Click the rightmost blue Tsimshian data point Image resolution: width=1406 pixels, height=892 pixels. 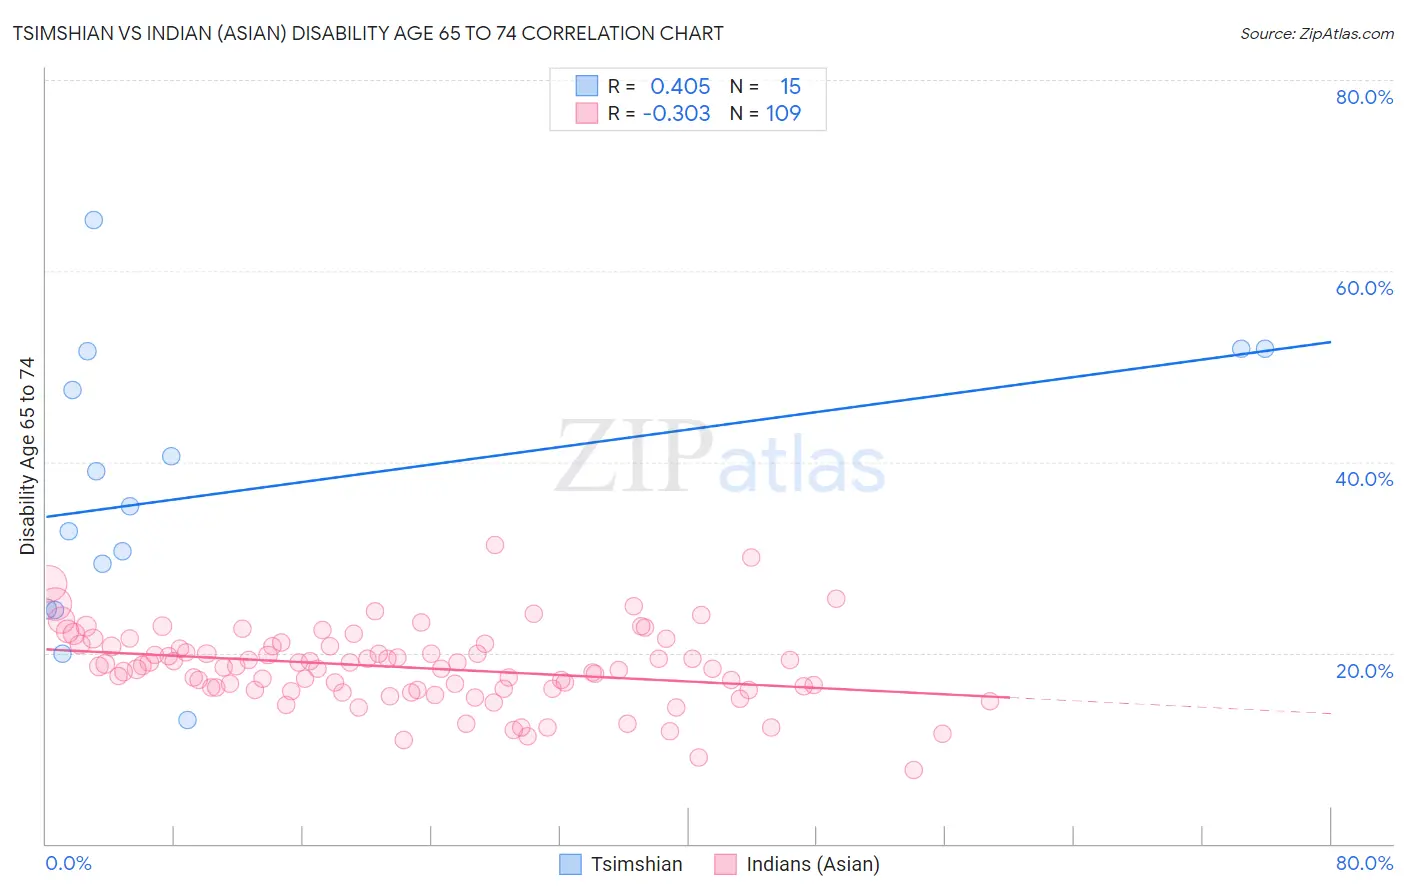(1264, 349)
